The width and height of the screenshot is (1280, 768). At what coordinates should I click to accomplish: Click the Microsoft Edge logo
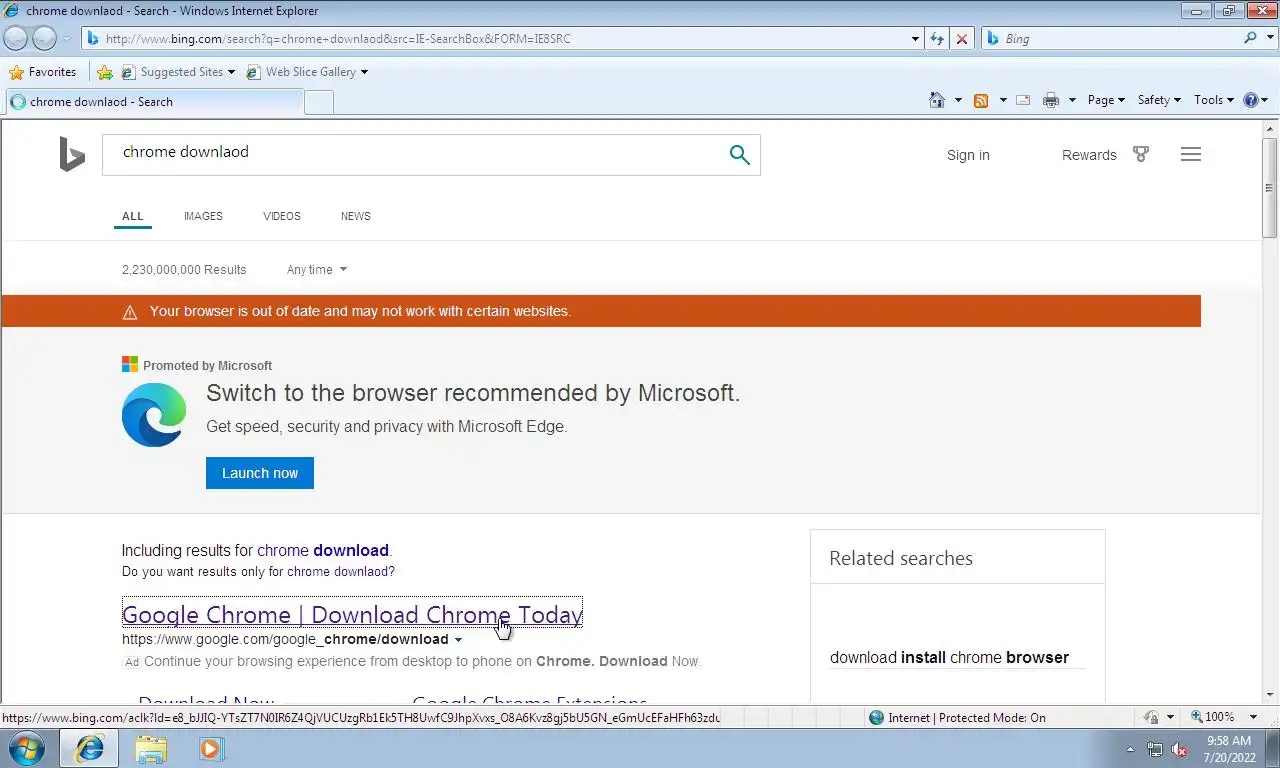click(154, 415)
